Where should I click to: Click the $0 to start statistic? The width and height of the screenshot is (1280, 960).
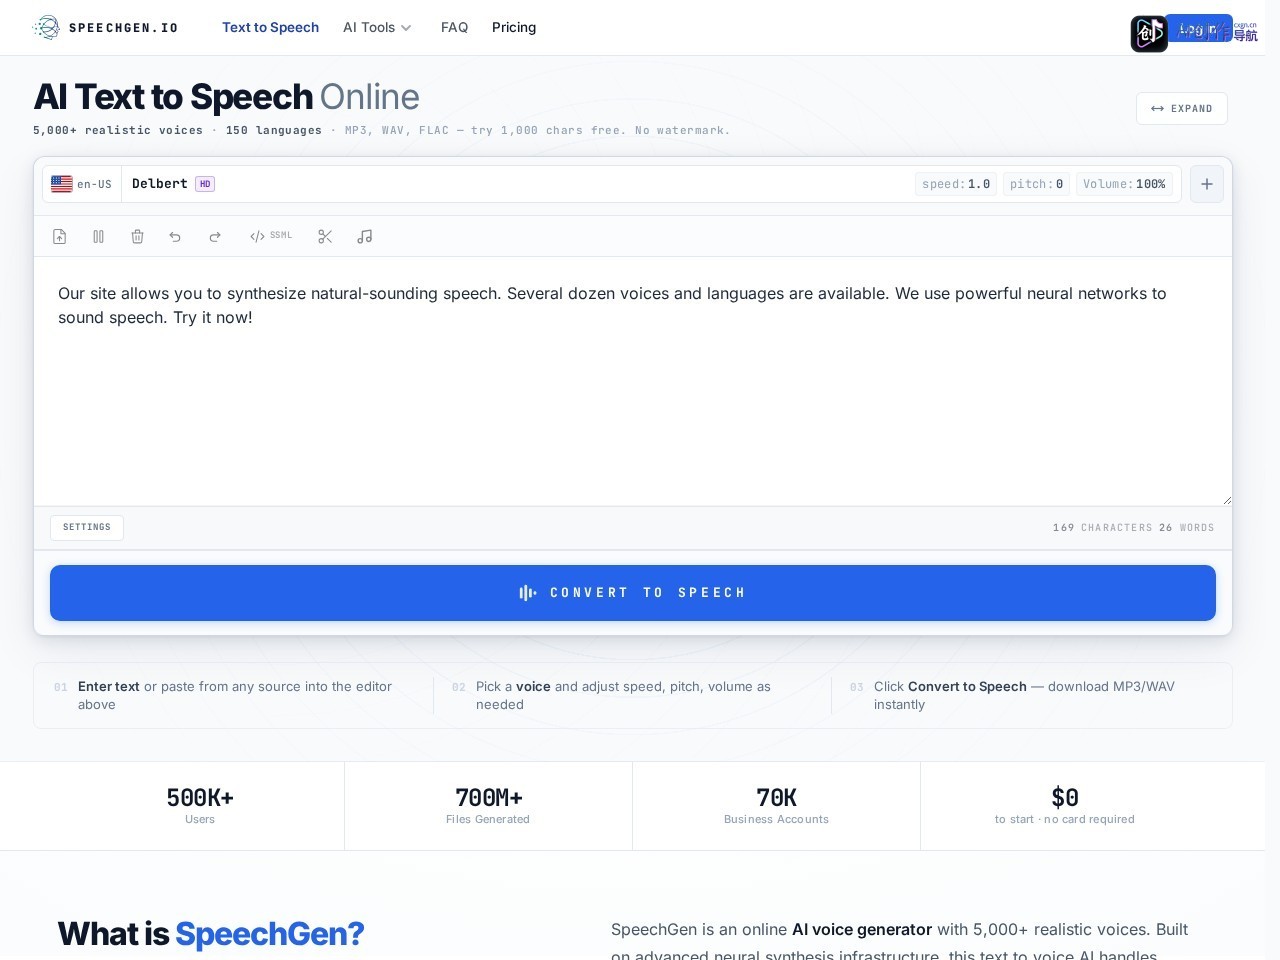1064,806
